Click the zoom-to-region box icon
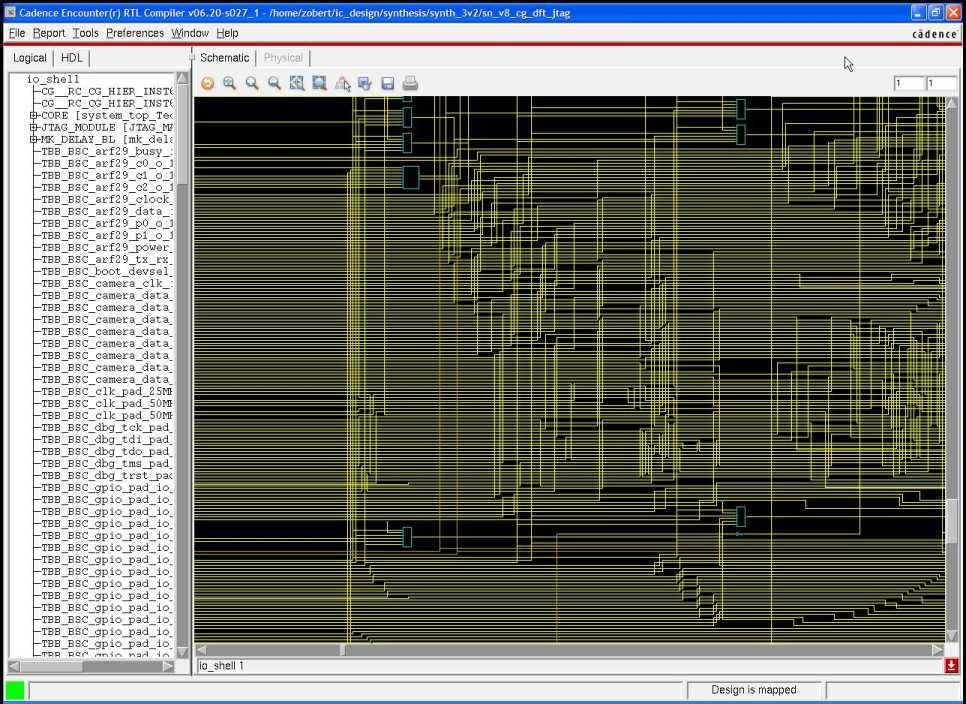The width and height of the screenshot is (966, 704). 319,83
